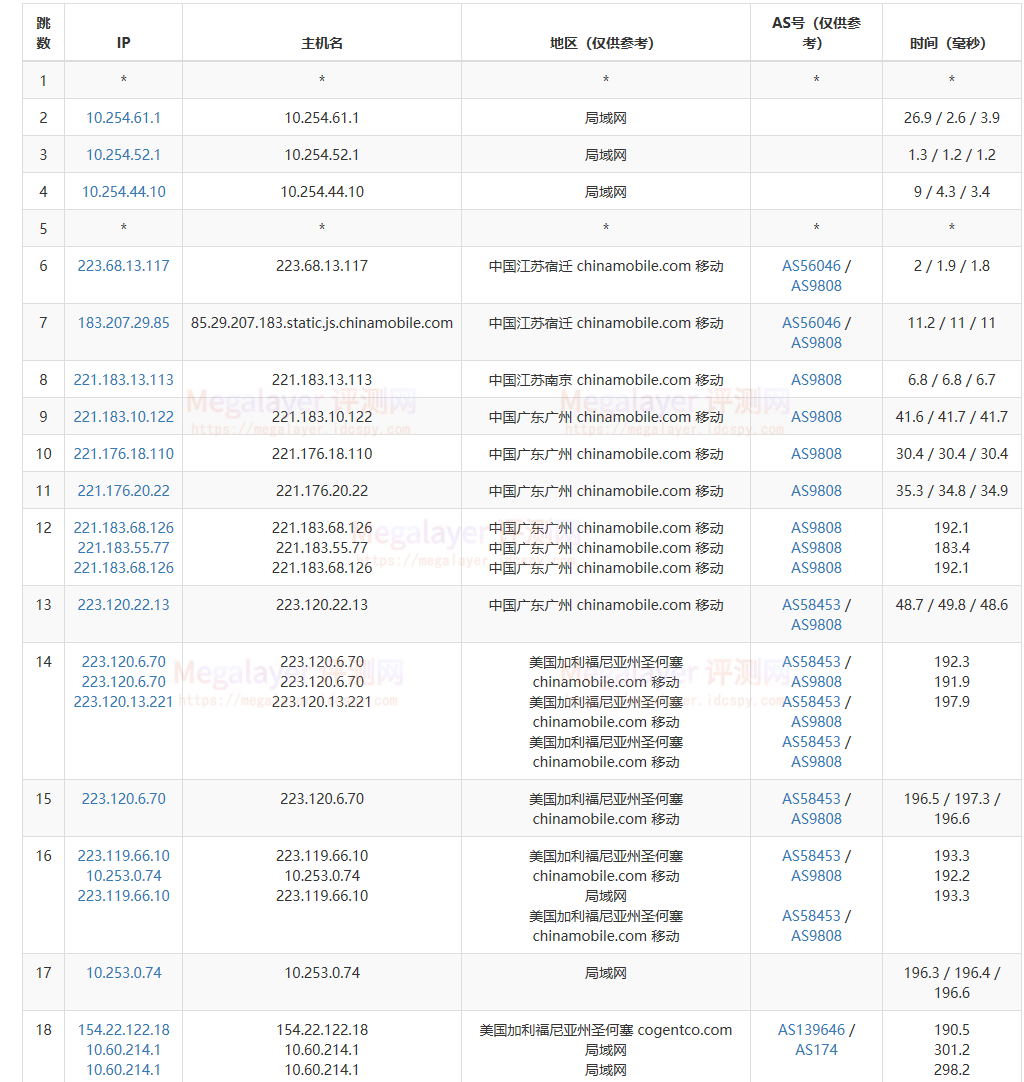Click AS56046 link in hop 6 row

tap(811, 266)
